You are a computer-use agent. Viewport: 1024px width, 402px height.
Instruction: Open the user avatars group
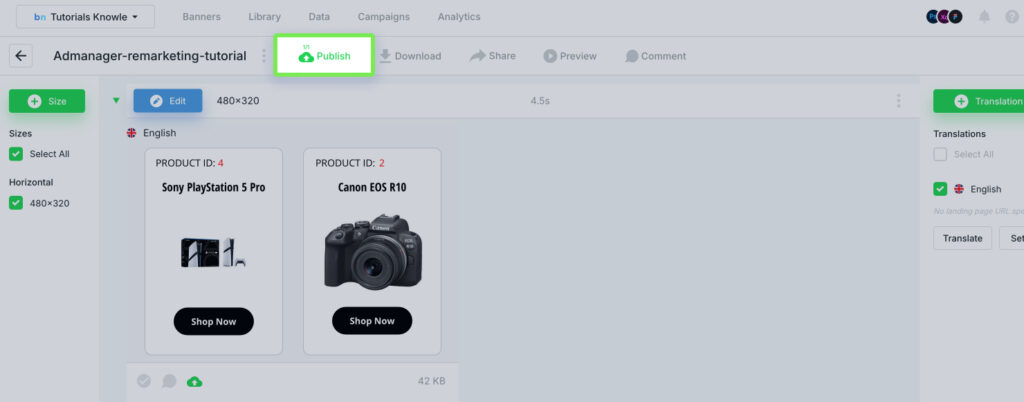click(944, 17)
